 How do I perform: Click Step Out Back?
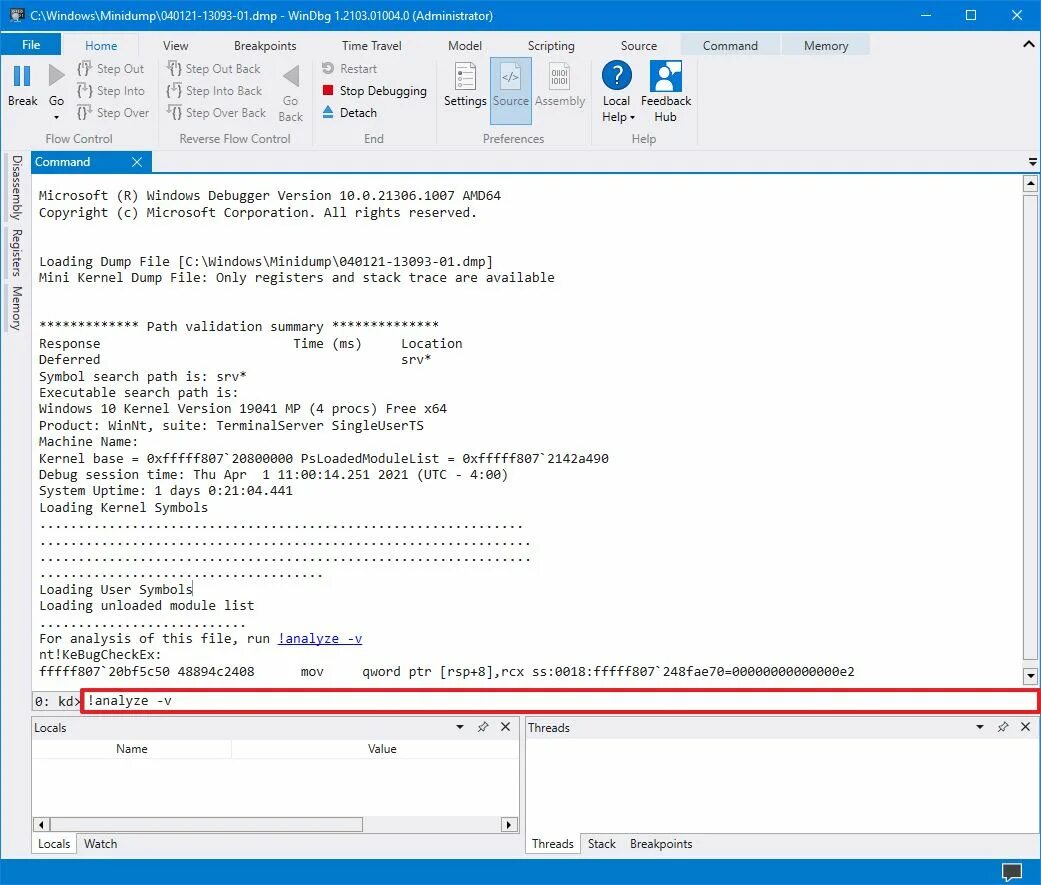pyautogui.click(x=213, y=68)
